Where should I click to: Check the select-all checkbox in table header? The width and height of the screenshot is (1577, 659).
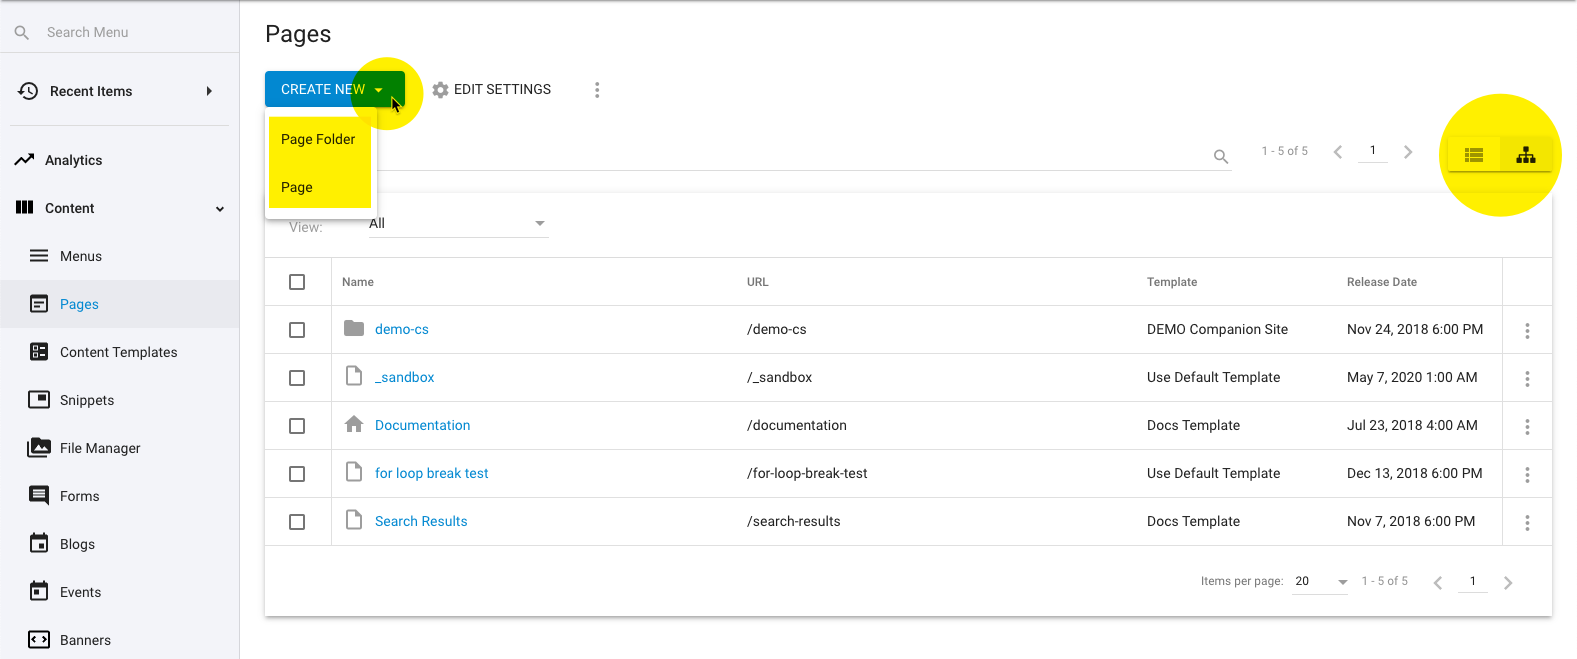[x=297, y=282]
